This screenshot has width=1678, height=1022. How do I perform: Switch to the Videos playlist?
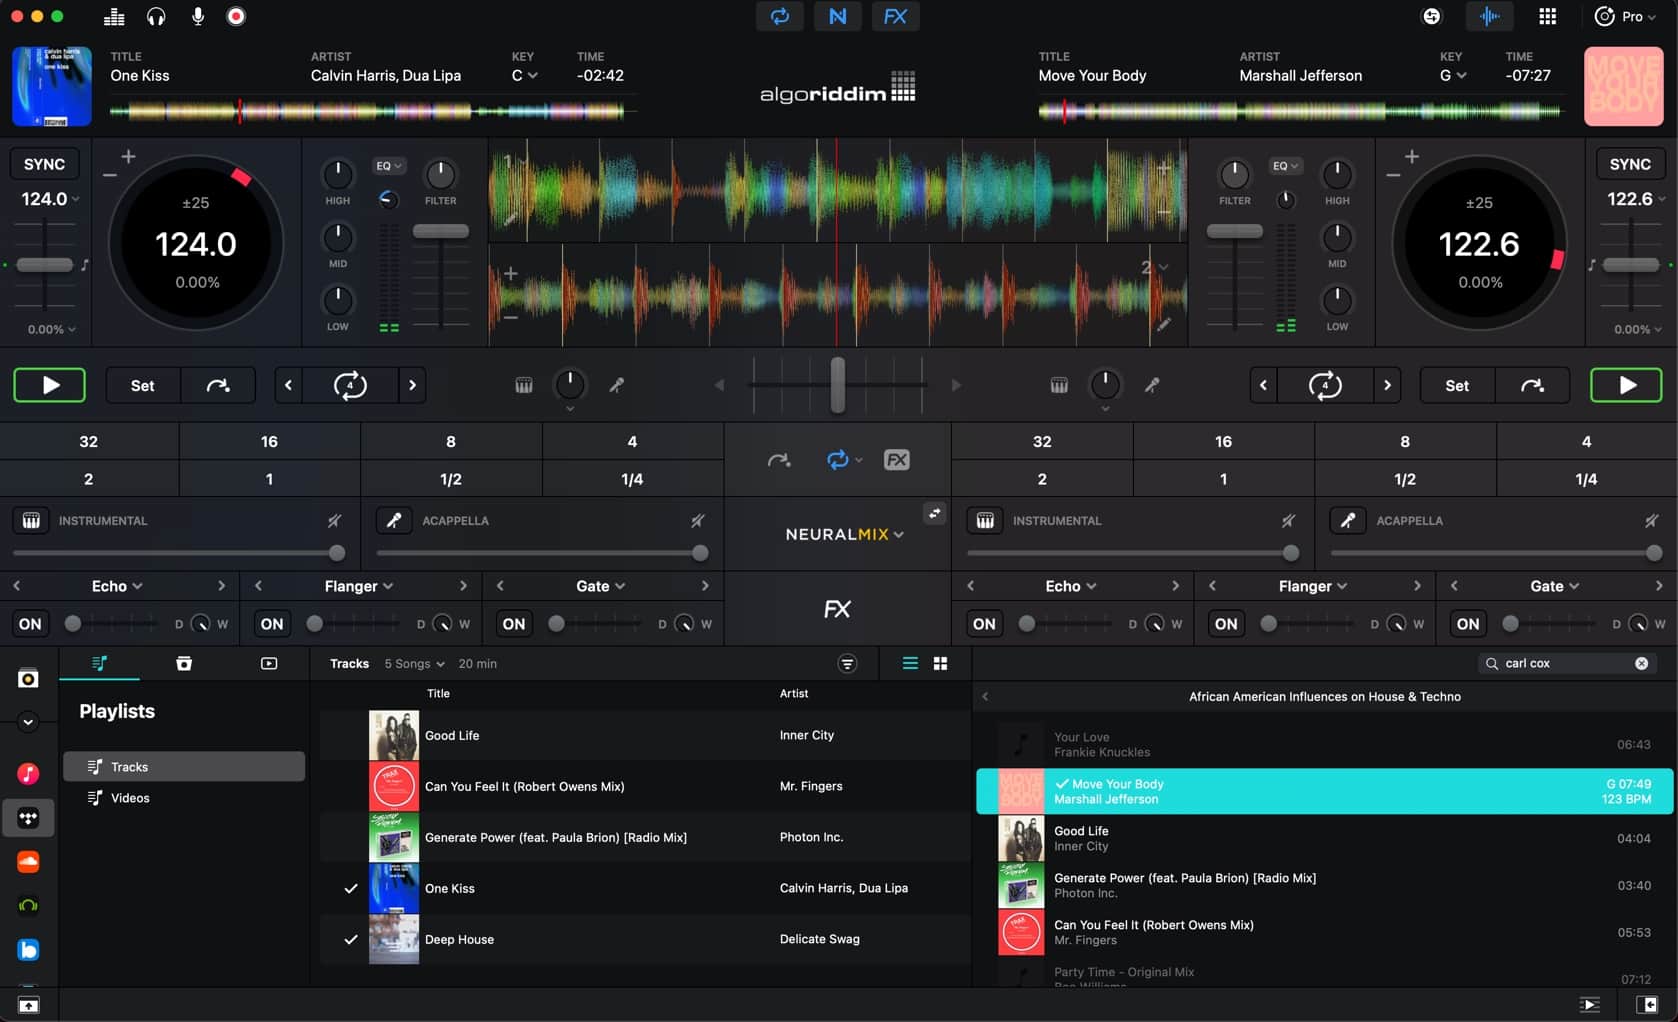click(x=129, y=797)
